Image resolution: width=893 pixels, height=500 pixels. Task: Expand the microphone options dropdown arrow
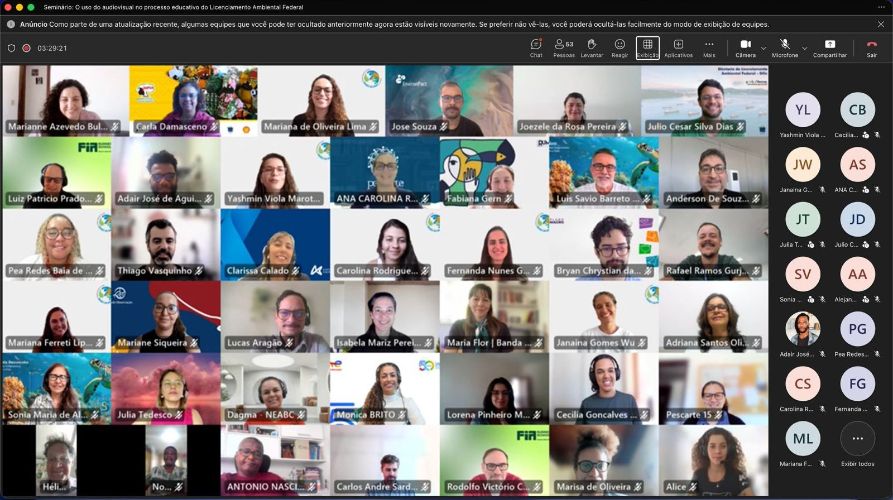click(x=804, y=48)
